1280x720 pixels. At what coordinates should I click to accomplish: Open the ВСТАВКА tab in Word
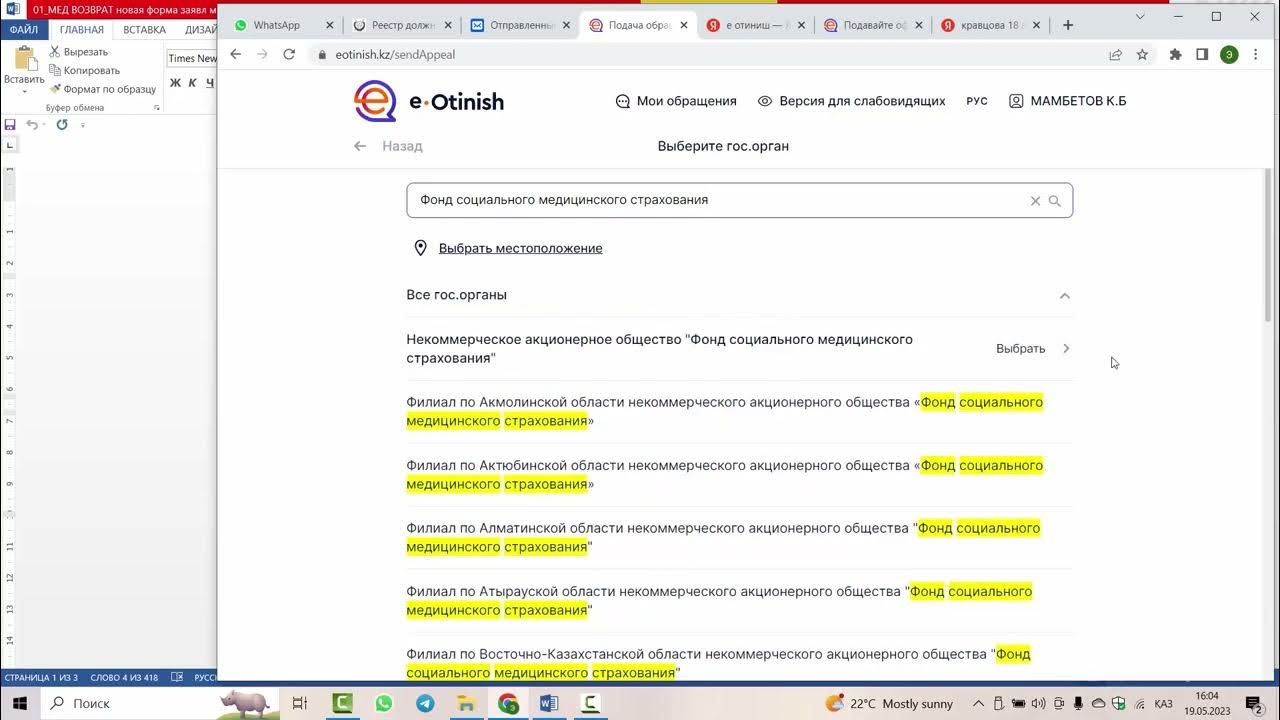pos(144,30)
